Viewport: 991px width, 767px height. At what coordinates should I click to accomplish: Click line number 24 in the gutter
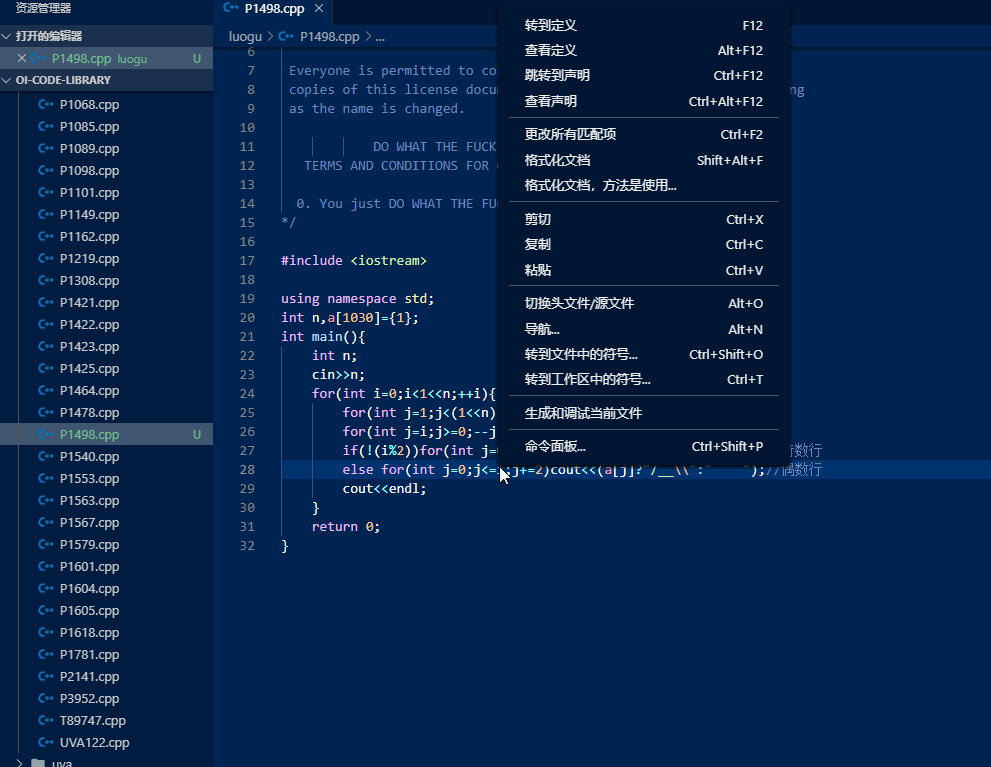point(247,394)
